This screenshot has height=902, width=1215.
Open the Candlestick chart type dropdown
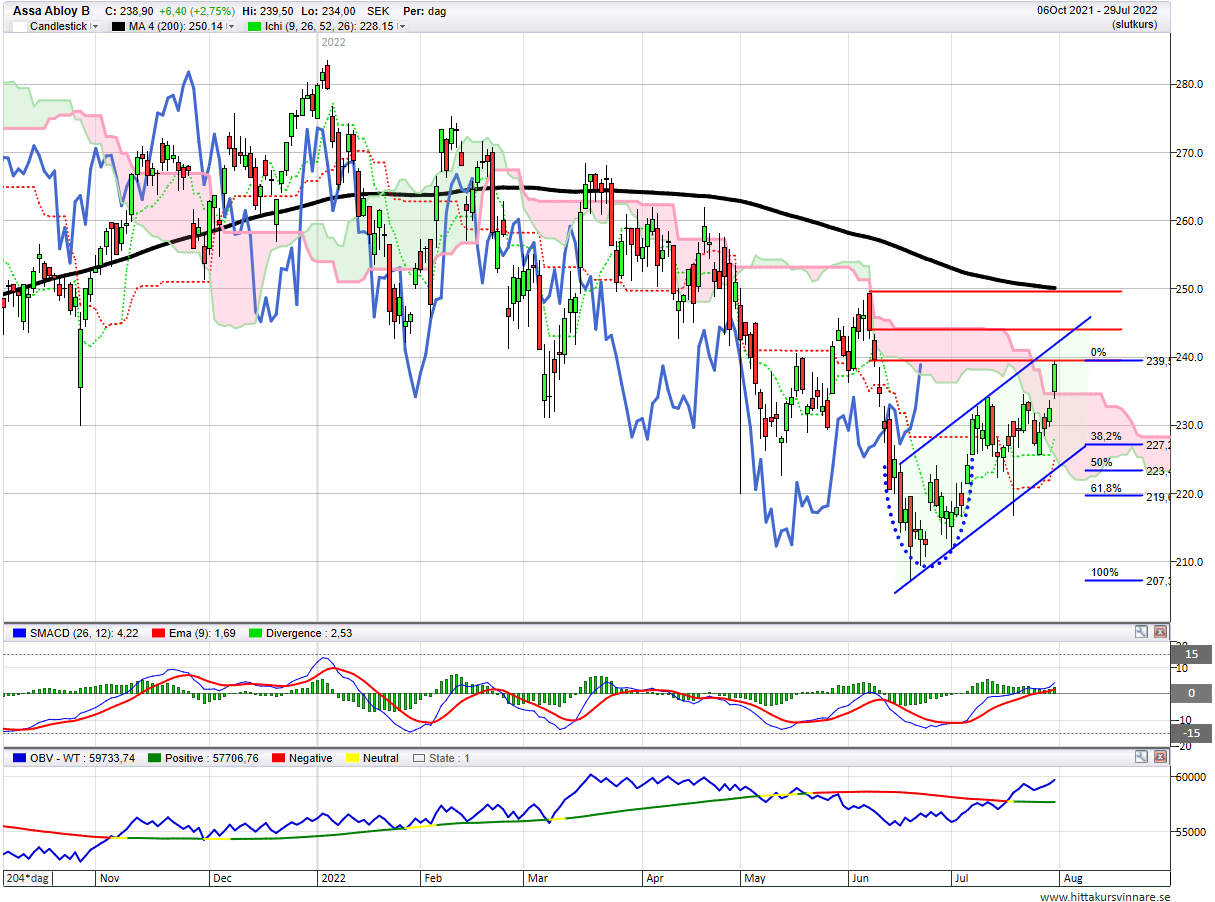click(x=95, y=27)
